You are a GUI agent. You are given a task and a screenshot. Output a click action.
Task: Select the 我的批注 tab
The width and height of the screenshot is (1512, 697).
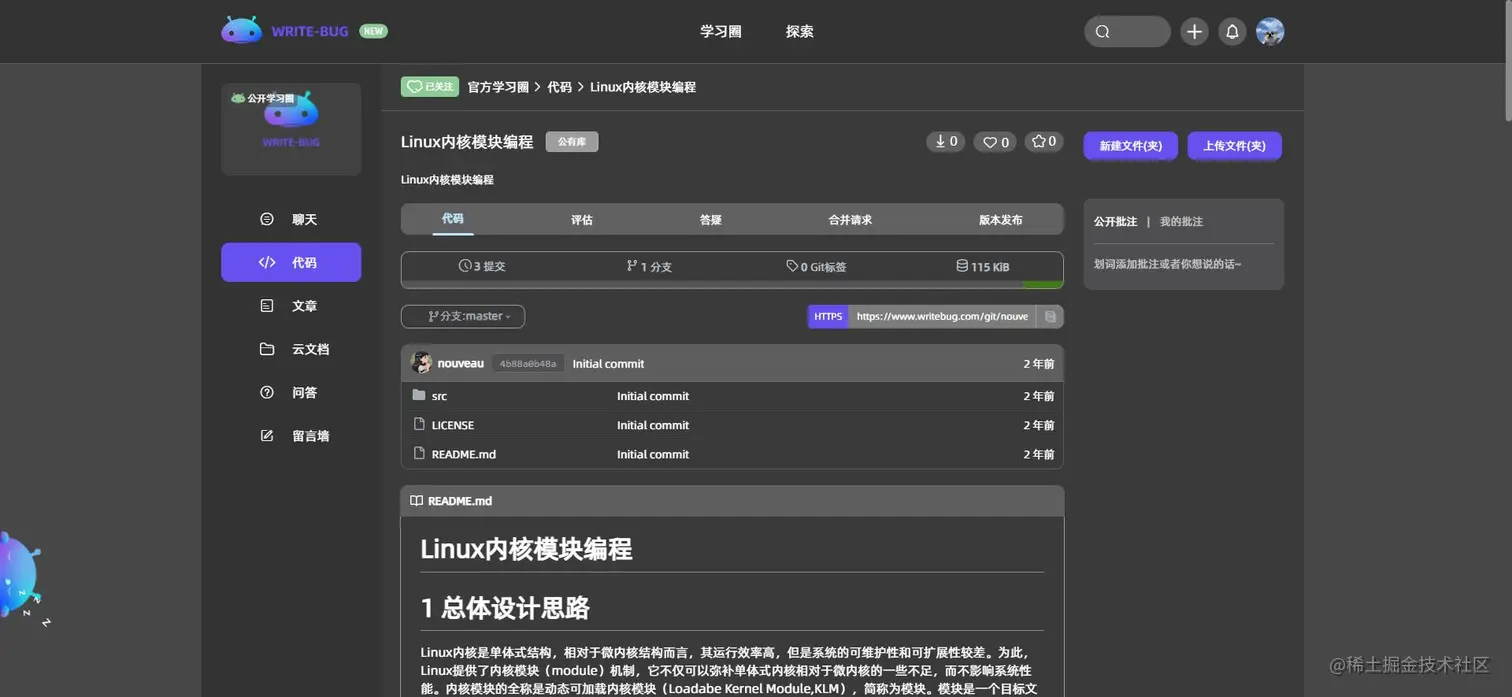[1181, 222]
